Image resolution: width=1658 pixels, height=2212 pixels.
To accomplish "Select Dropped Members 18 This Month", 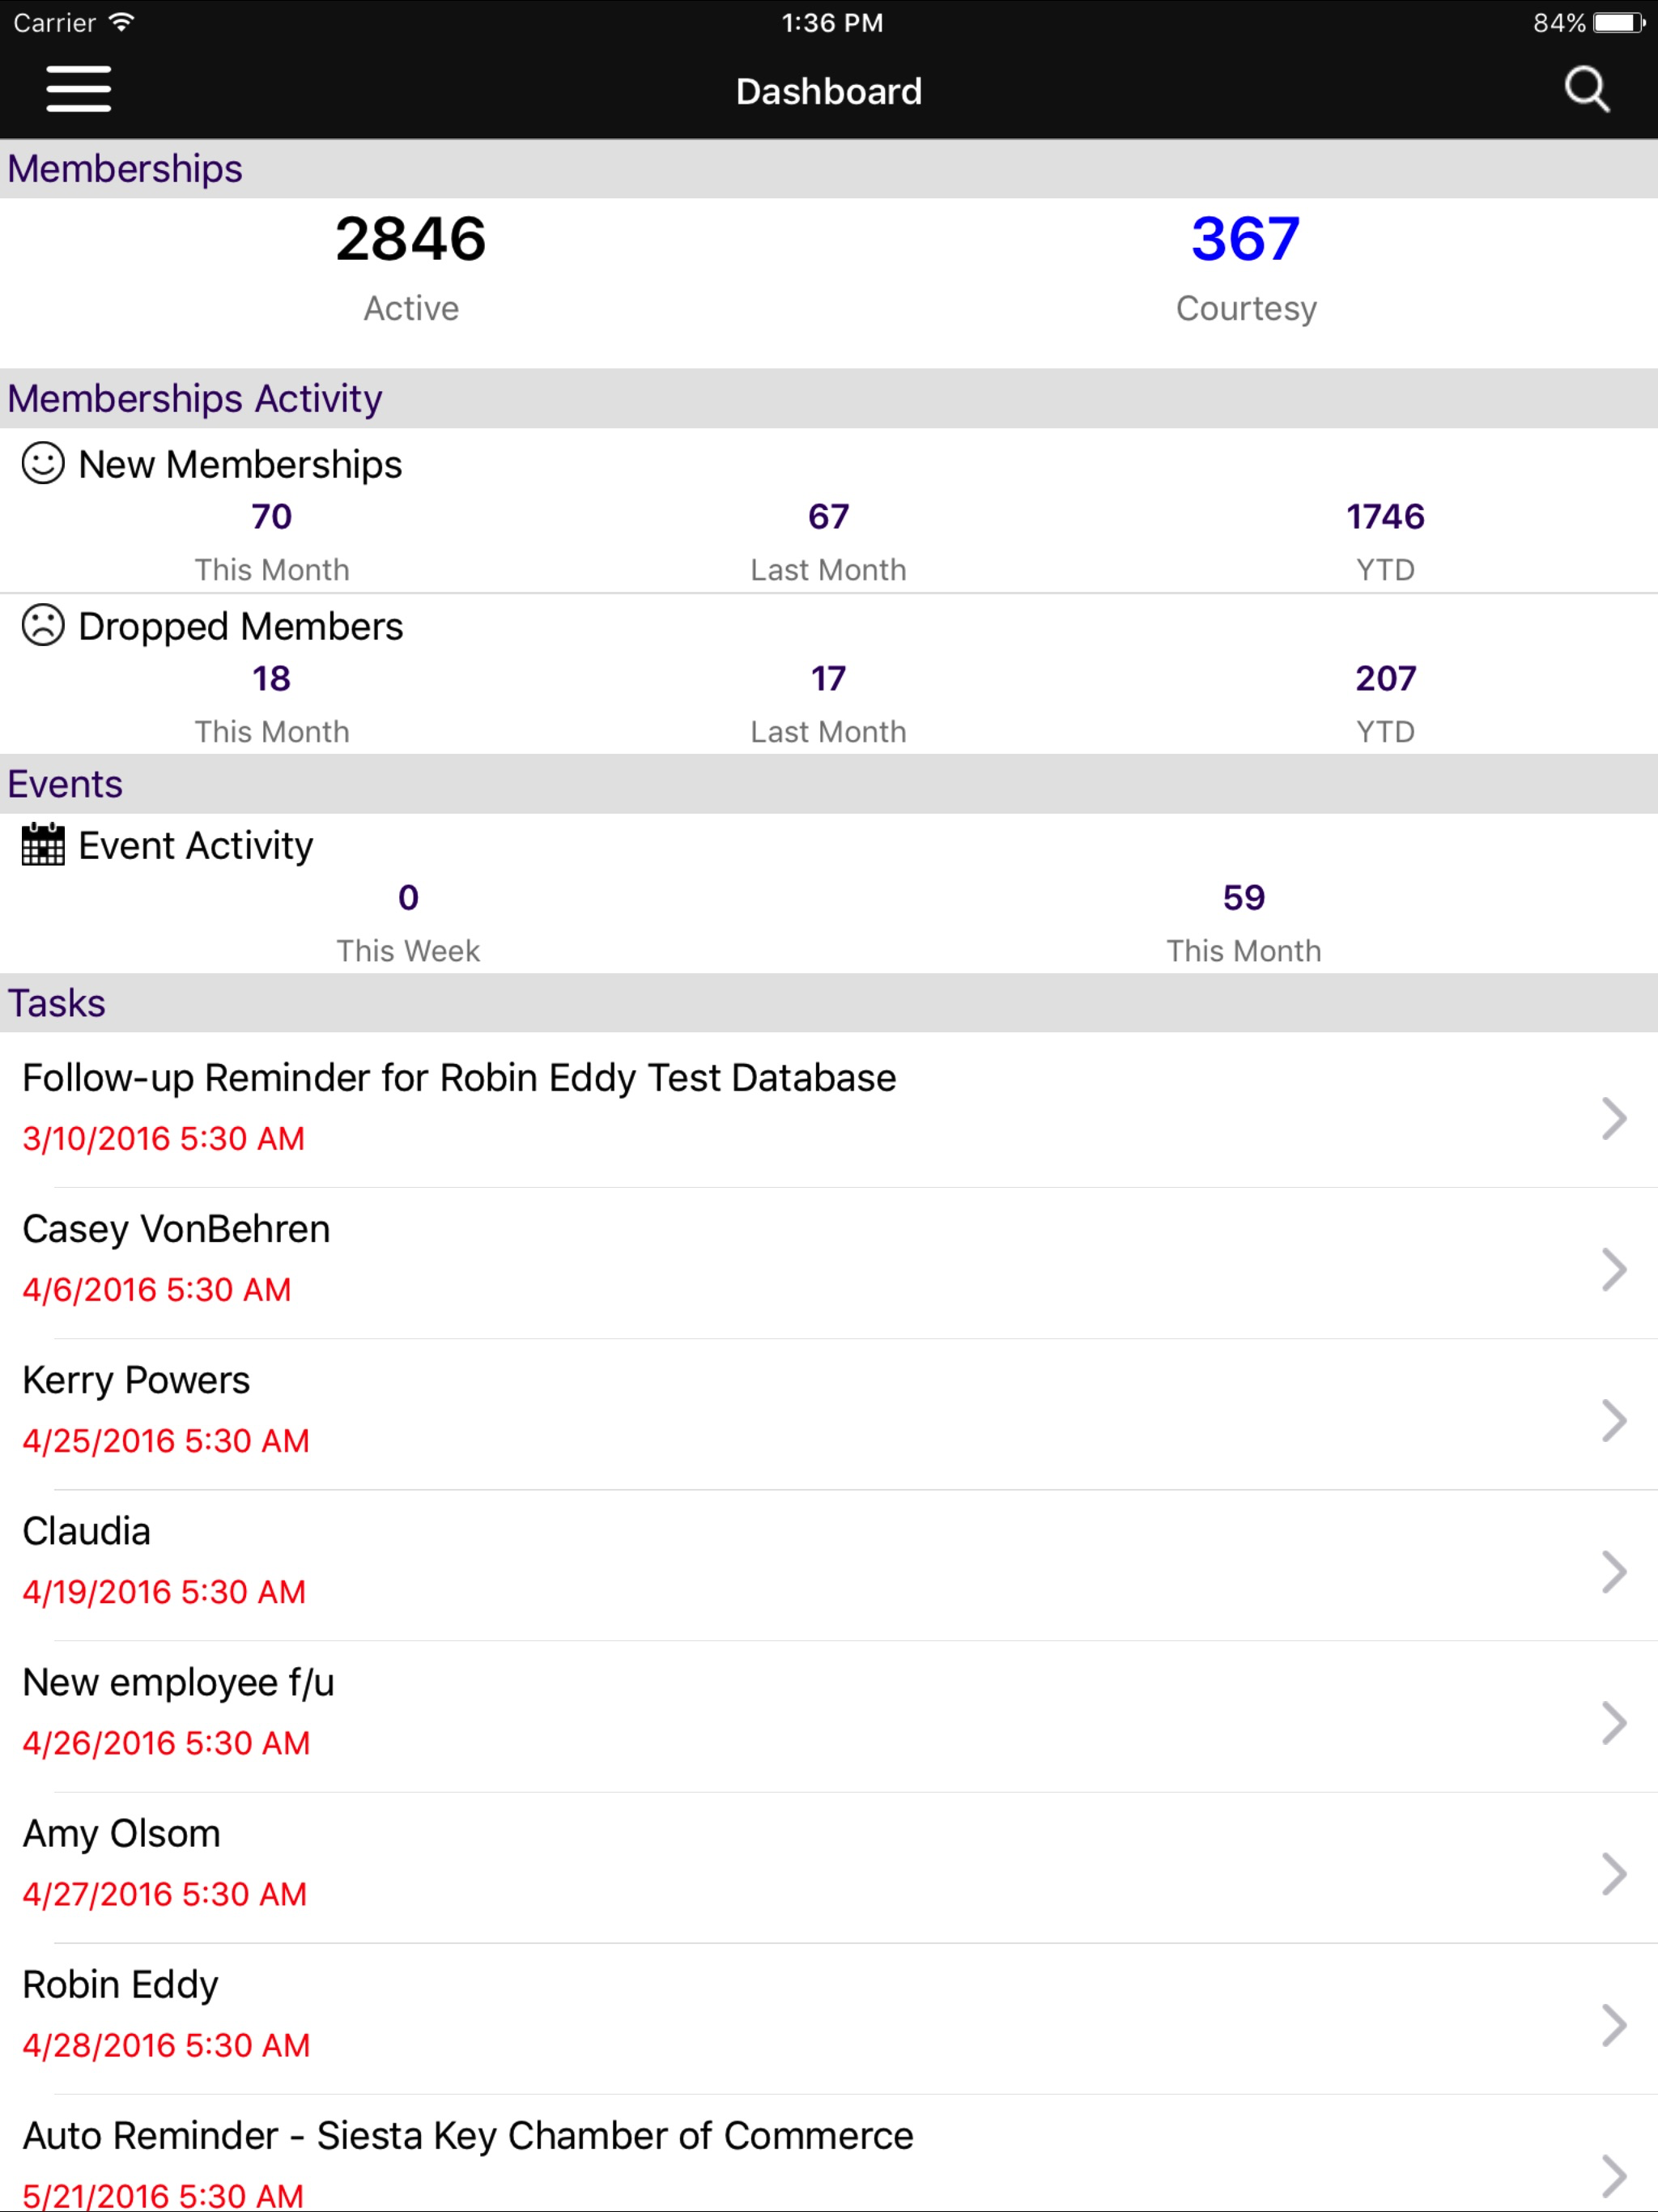I will pos(271,678).
